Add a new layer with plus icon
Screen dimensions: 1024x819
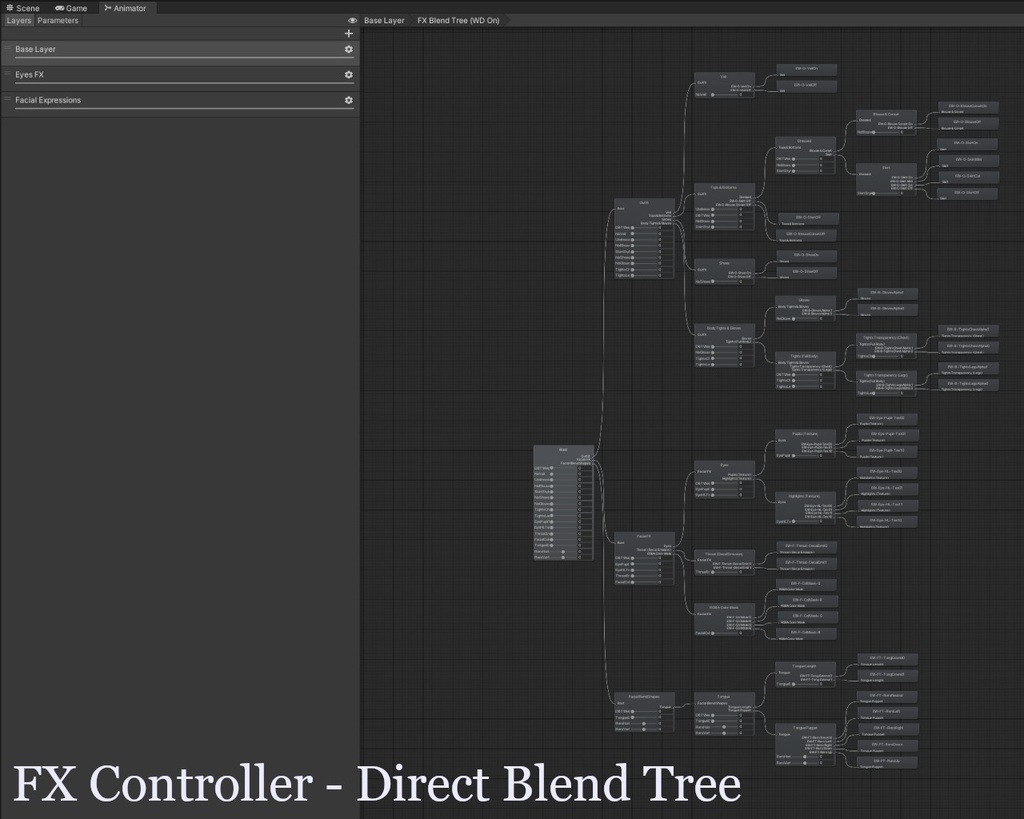(x=349, y=33)
